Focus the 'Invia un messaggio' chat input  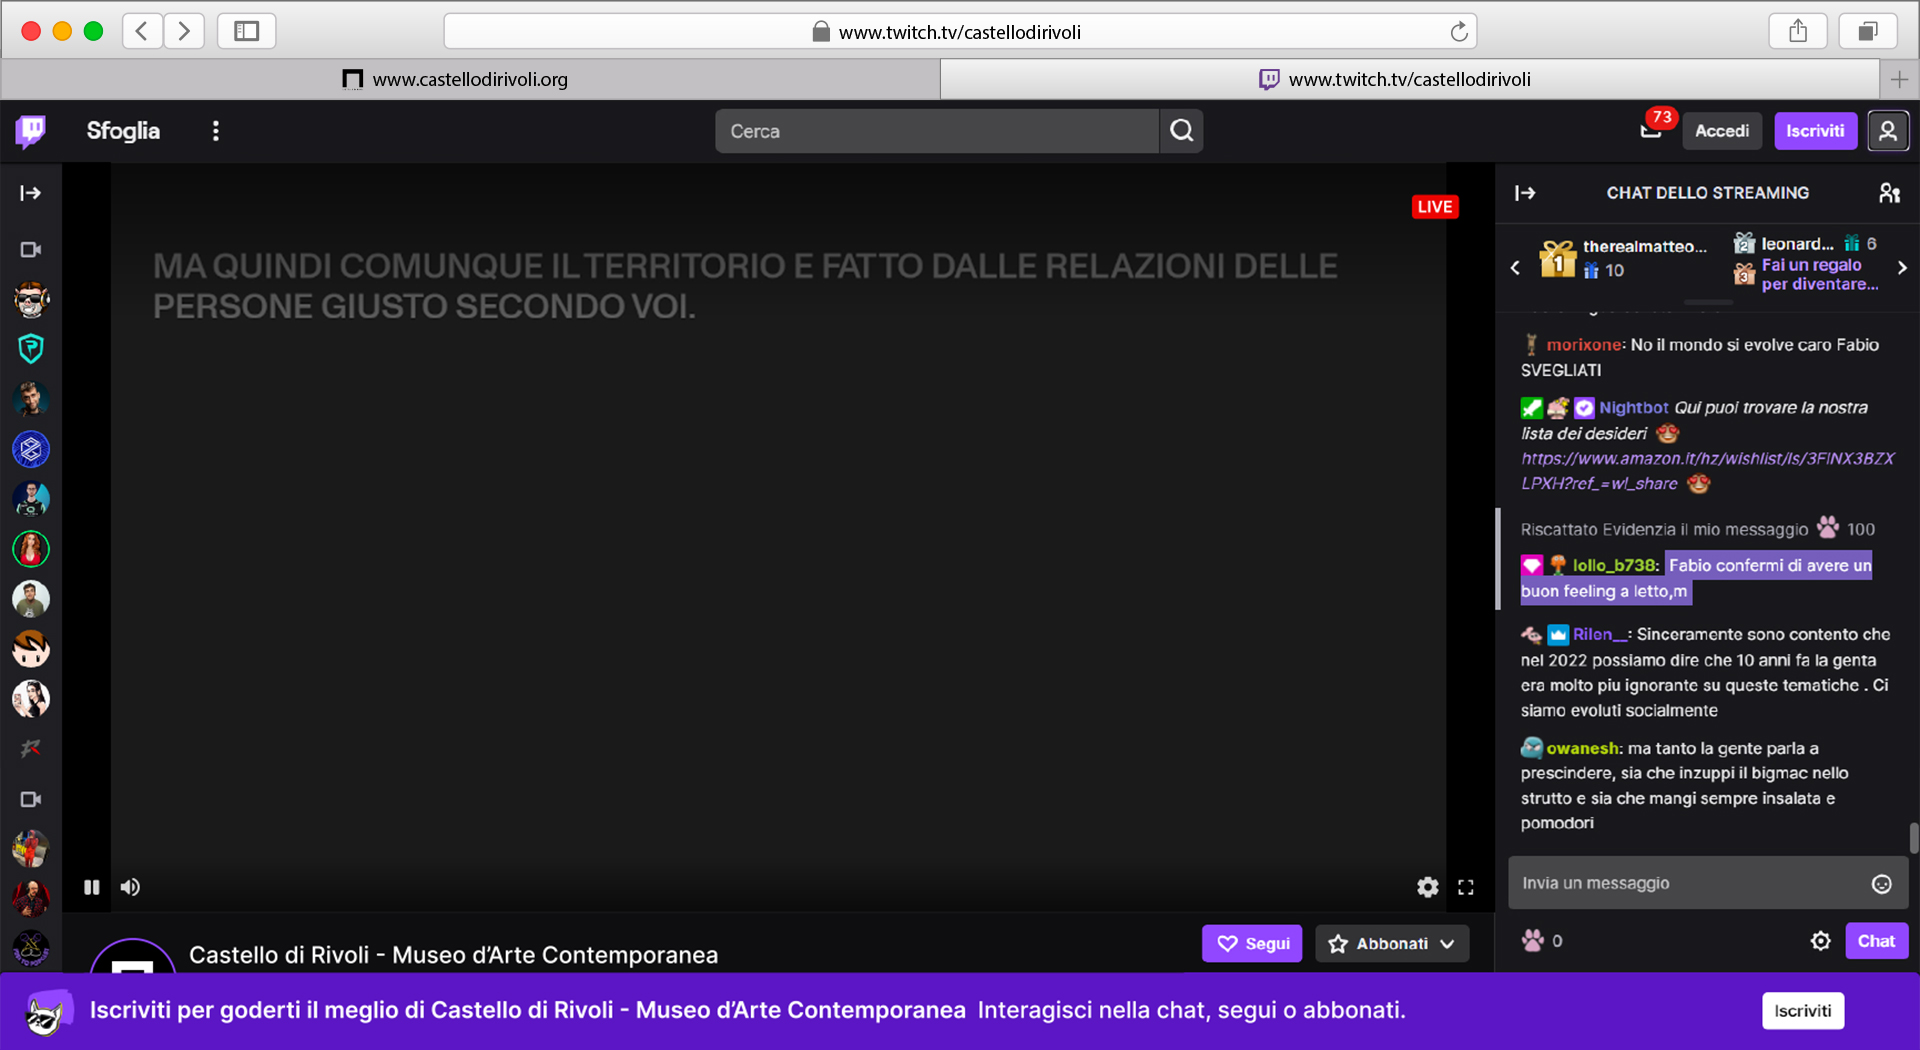[x=1708, y=883]
